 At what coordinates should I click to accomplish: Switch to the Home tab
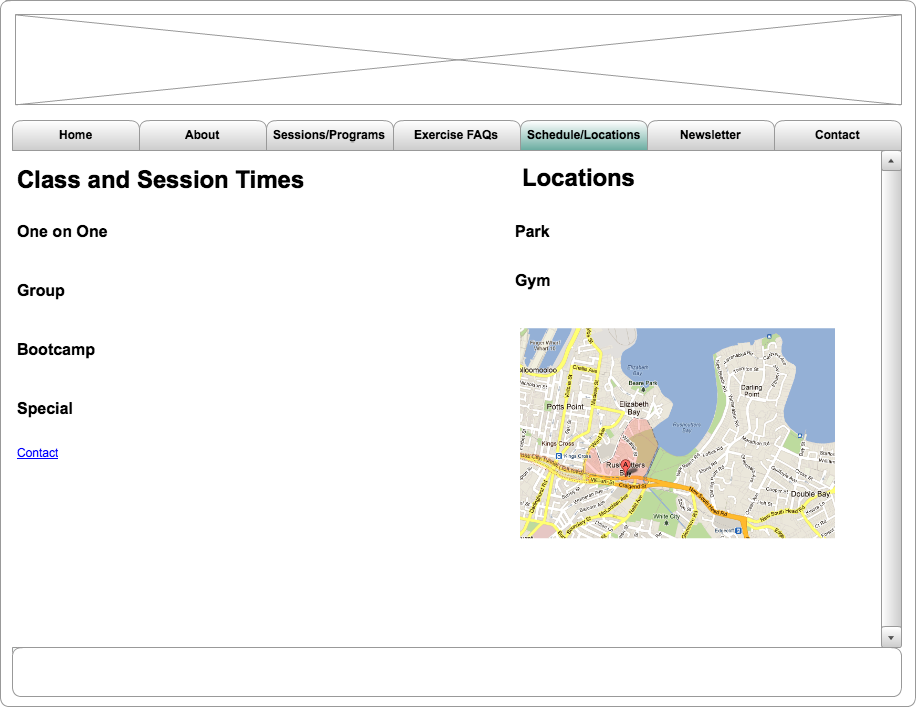(x=75, y=134)
